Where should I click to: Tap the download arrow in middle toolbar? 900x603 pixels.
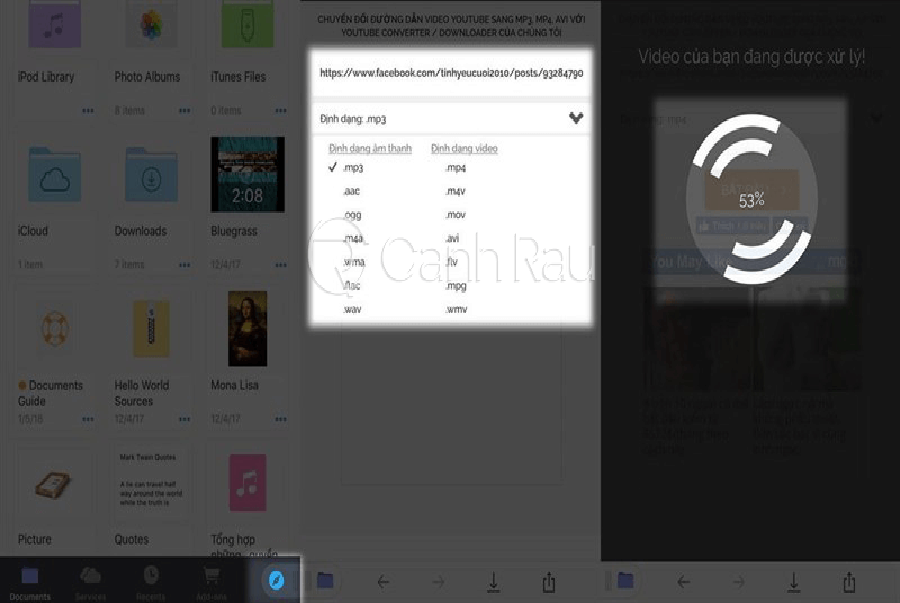pos(493,581)
